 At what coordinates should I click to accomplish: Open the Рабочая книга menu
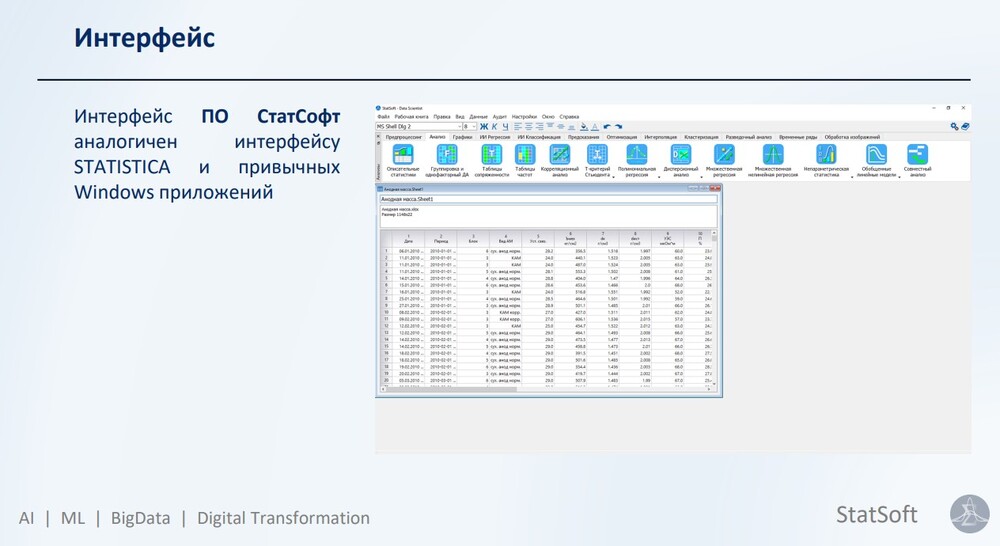[x=411, y=117]
